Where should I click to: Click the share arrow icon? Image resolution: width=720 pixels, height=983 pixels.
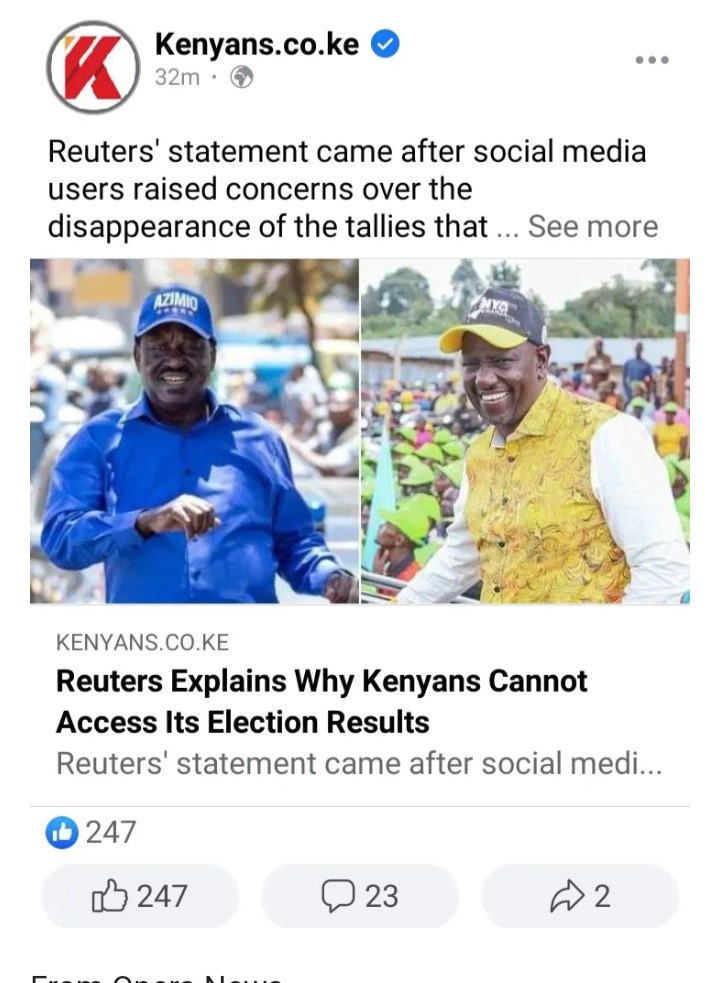pyautogui.click(x=567, y=896)
